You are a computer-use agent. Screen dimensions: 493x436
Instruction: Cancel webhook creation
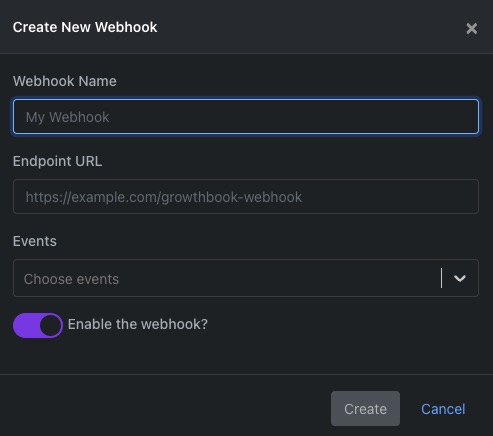443,409
